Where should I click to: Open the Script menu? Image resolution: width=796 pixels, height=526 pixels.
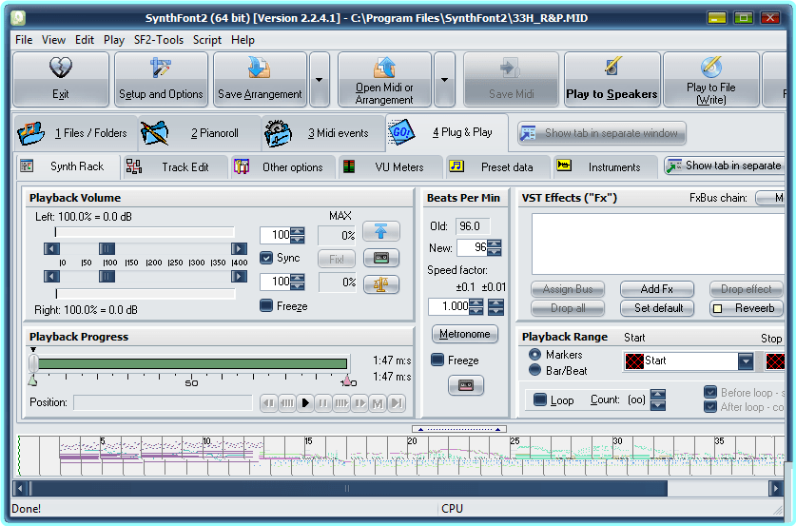click(207, 40)
